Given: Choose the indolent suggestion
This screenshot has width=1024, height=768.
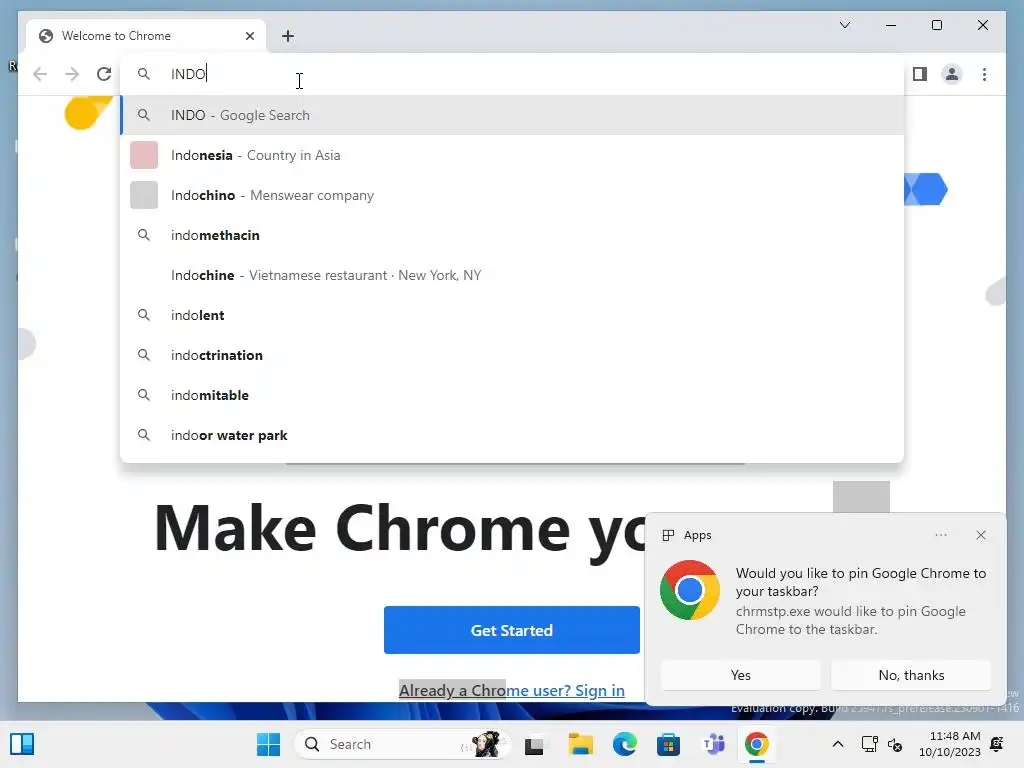Looking at the screenshot, I should [x=512, y=315].
